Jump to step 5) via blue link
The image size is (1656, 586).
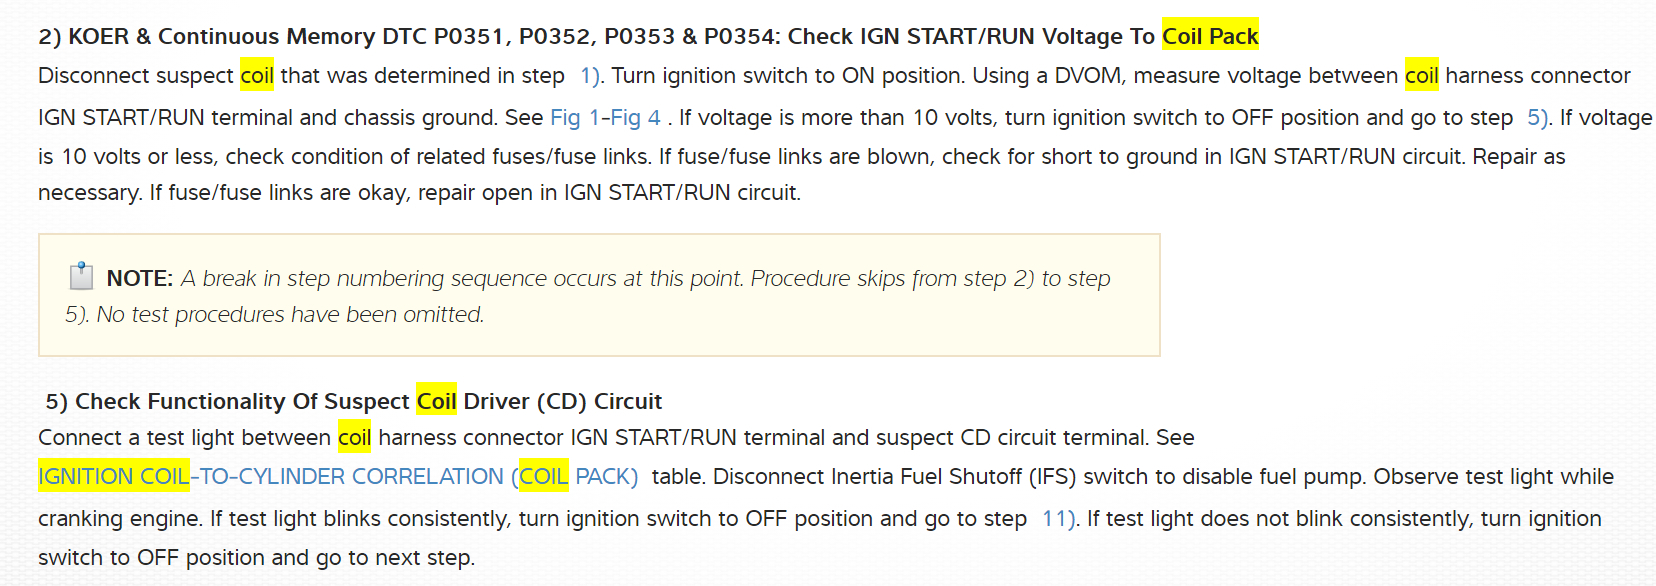tap(1537, 118)
